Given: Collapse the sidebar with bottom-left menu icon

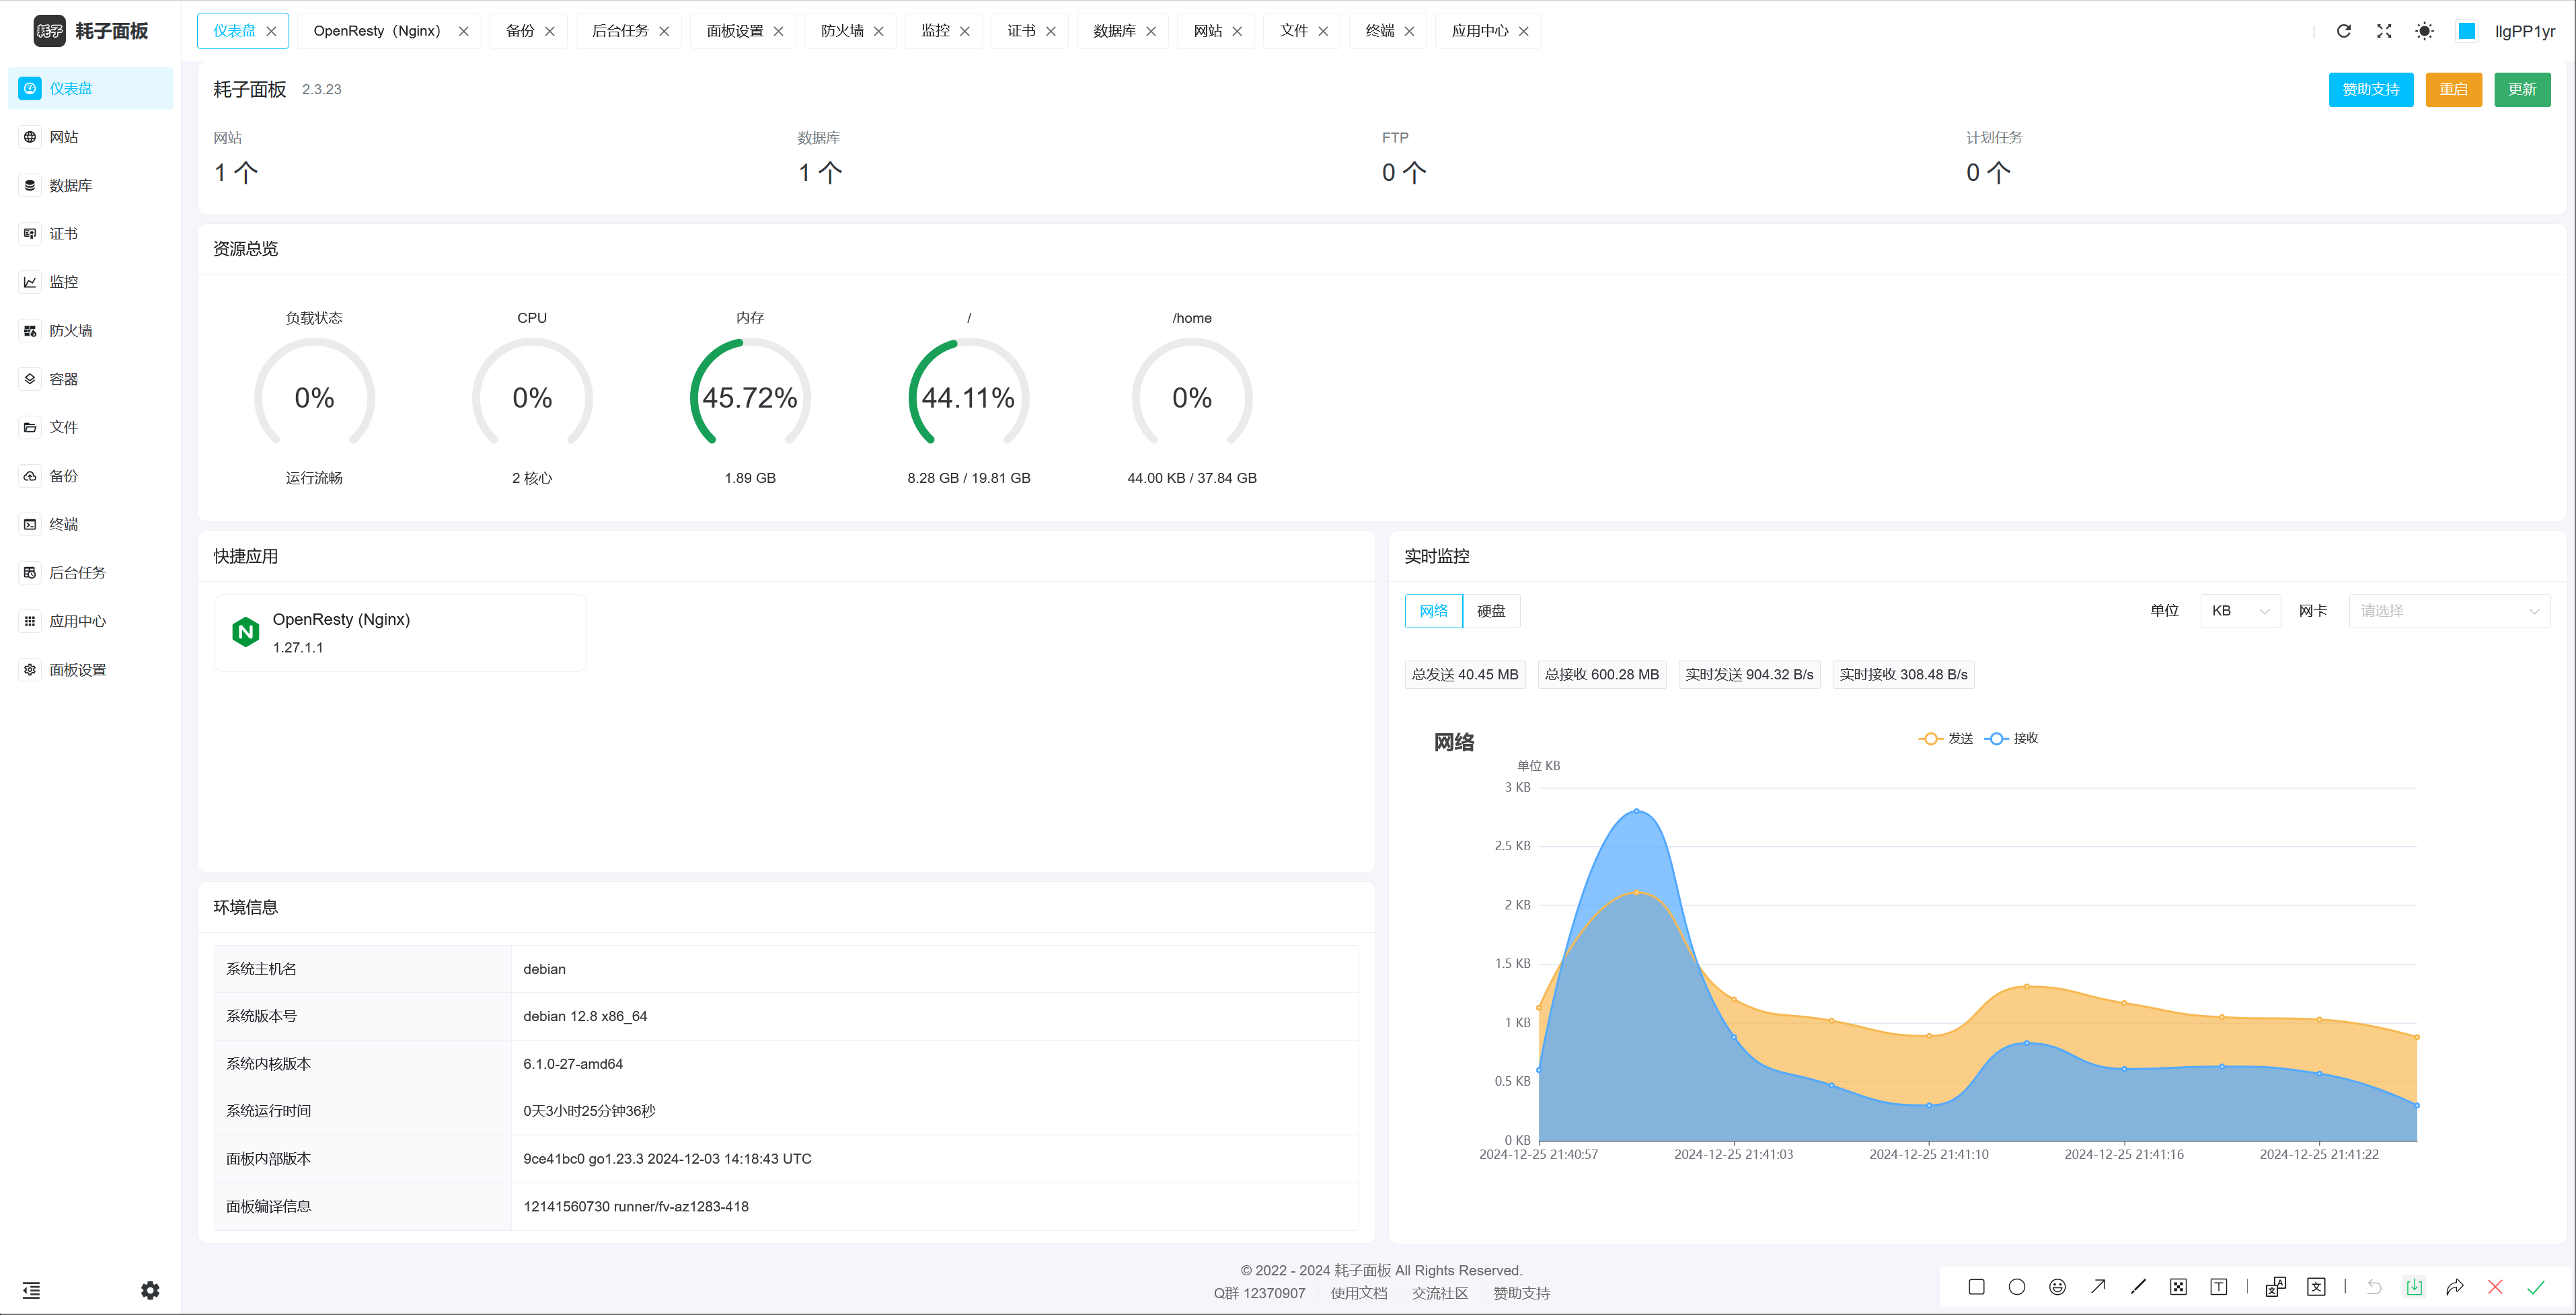Looking at the screenshot, I should coord(31,1290).
